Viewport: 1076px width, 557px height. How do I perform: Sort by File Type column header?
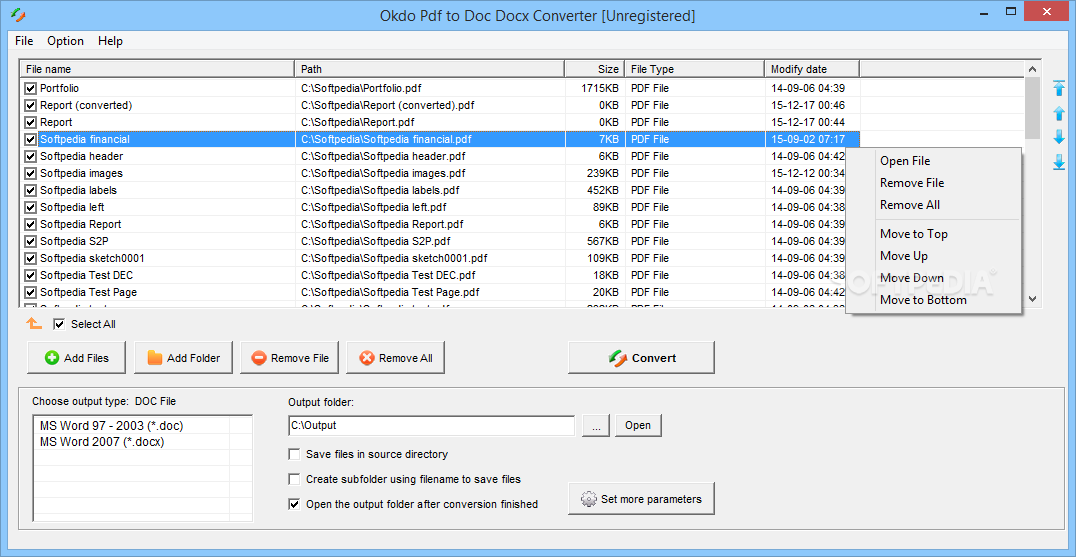pyautogui.click(x=695, y=69)
